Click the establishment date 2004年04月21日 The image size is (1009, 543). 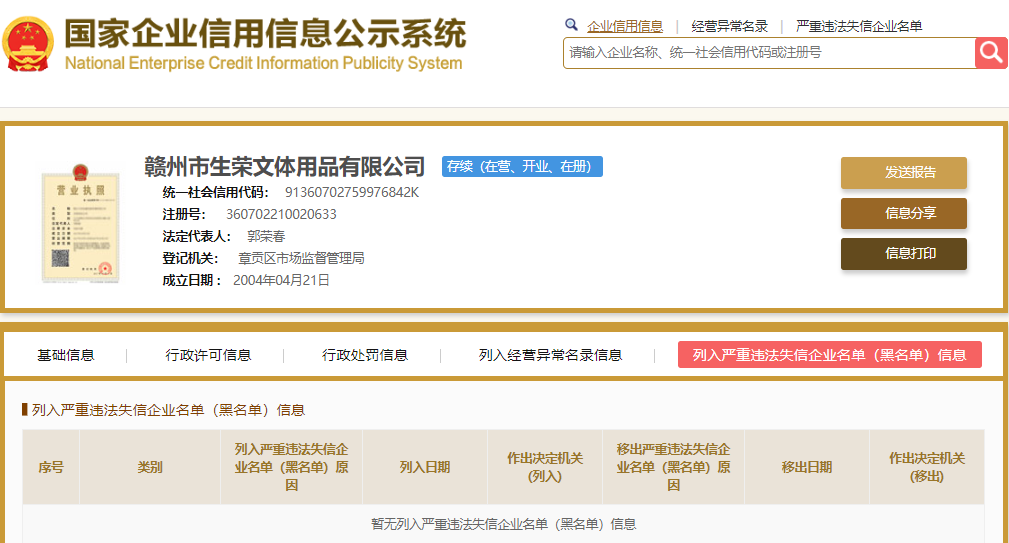281,280
